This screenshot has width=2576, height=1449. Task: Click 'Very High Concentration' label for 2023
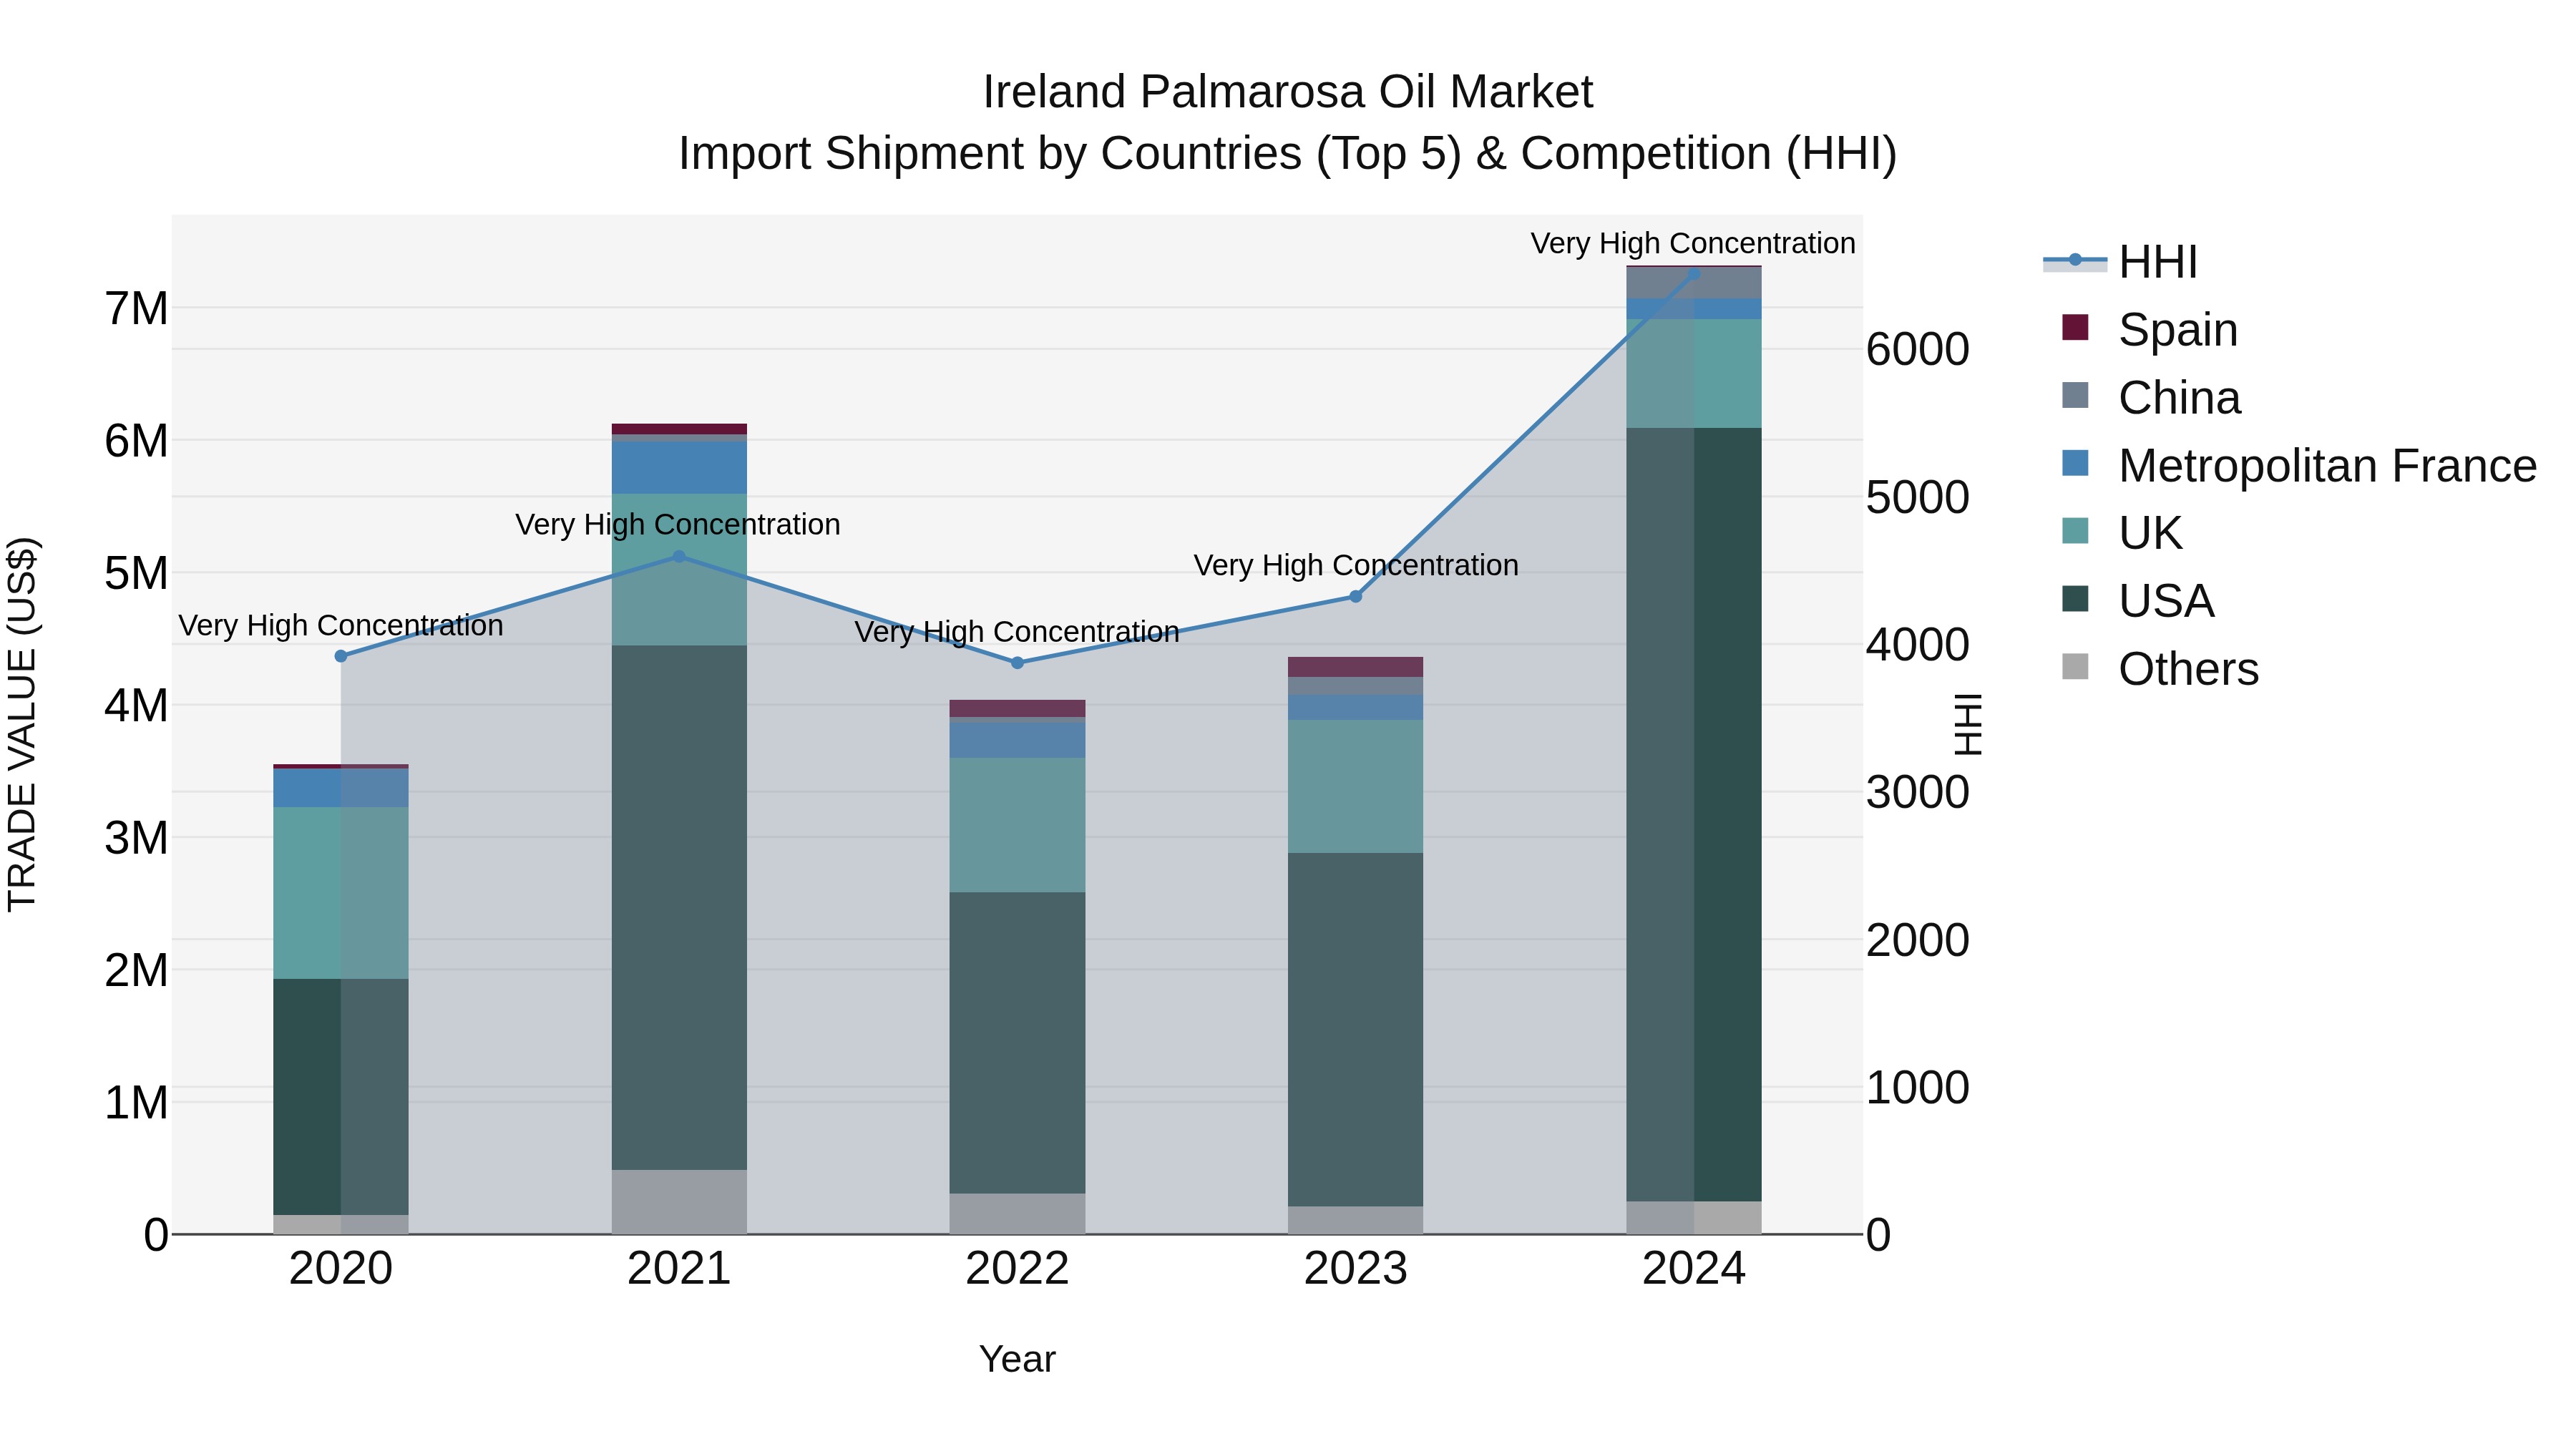[x=1356, y=565]
